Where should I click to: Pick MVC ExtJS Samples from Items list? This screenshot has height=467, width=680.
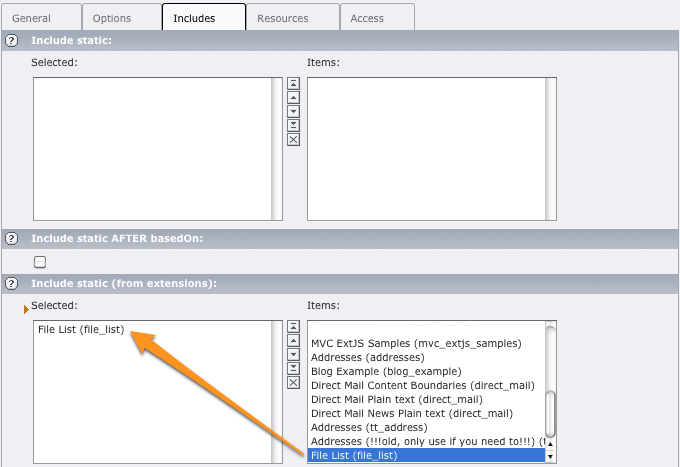click(x=416, y=343)
